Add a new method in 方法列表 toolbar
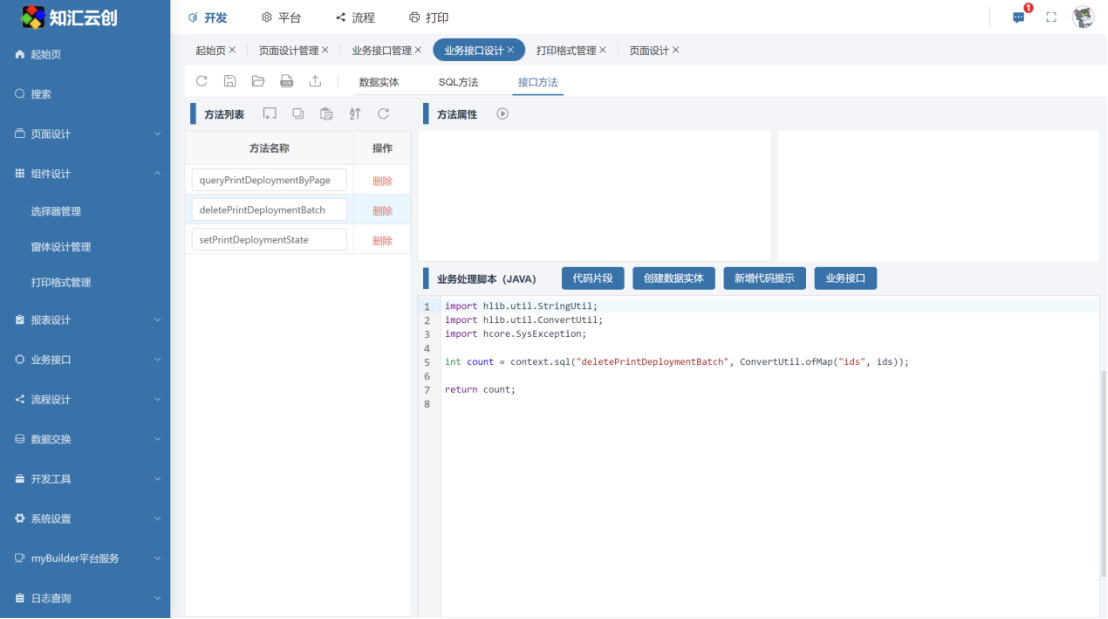 pyautogui.click(x=269, y=114)
